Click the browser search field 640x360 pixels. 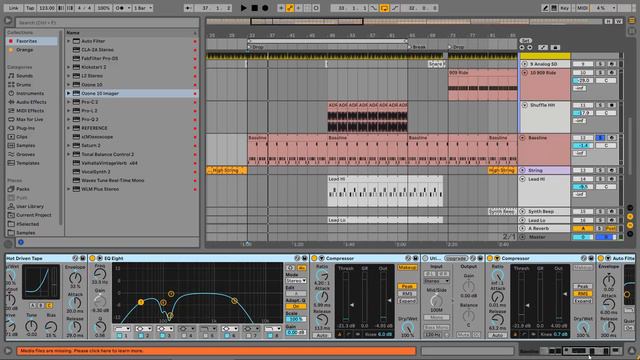tap(107, 22)
